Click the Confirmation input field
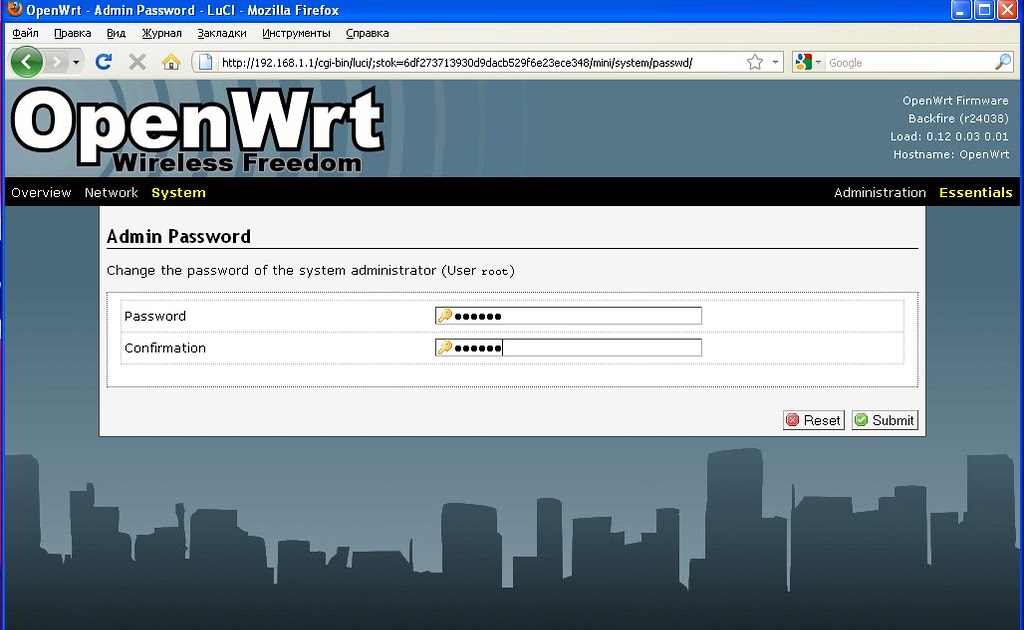Image resolution: width=1024 pixels, height=630 pixels. (568, 347)
